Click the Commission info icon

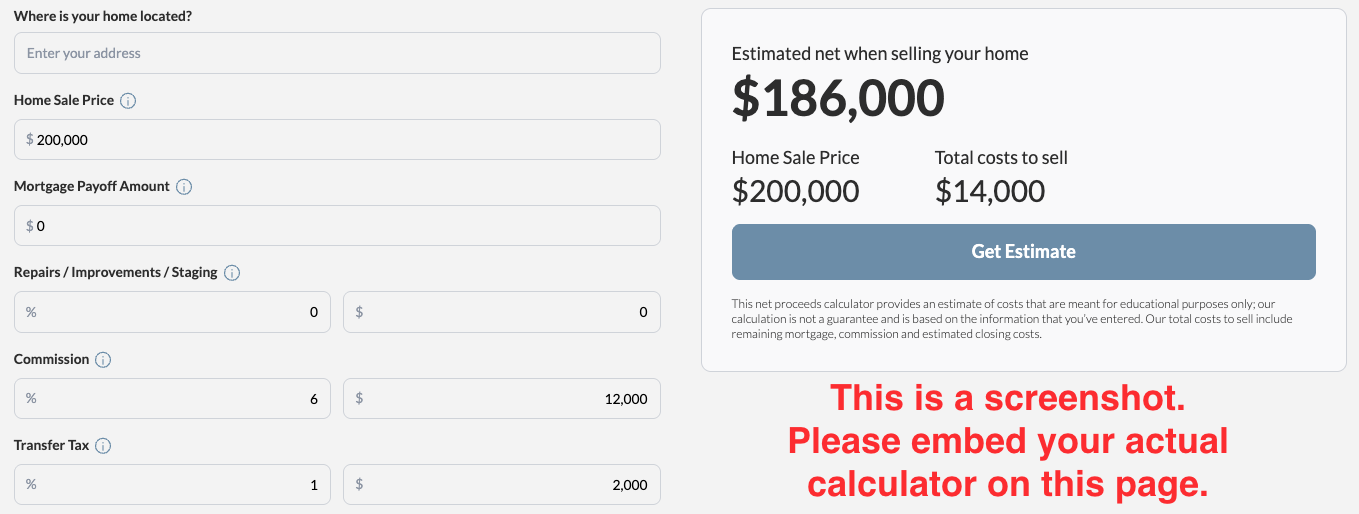tap(103, 360)
